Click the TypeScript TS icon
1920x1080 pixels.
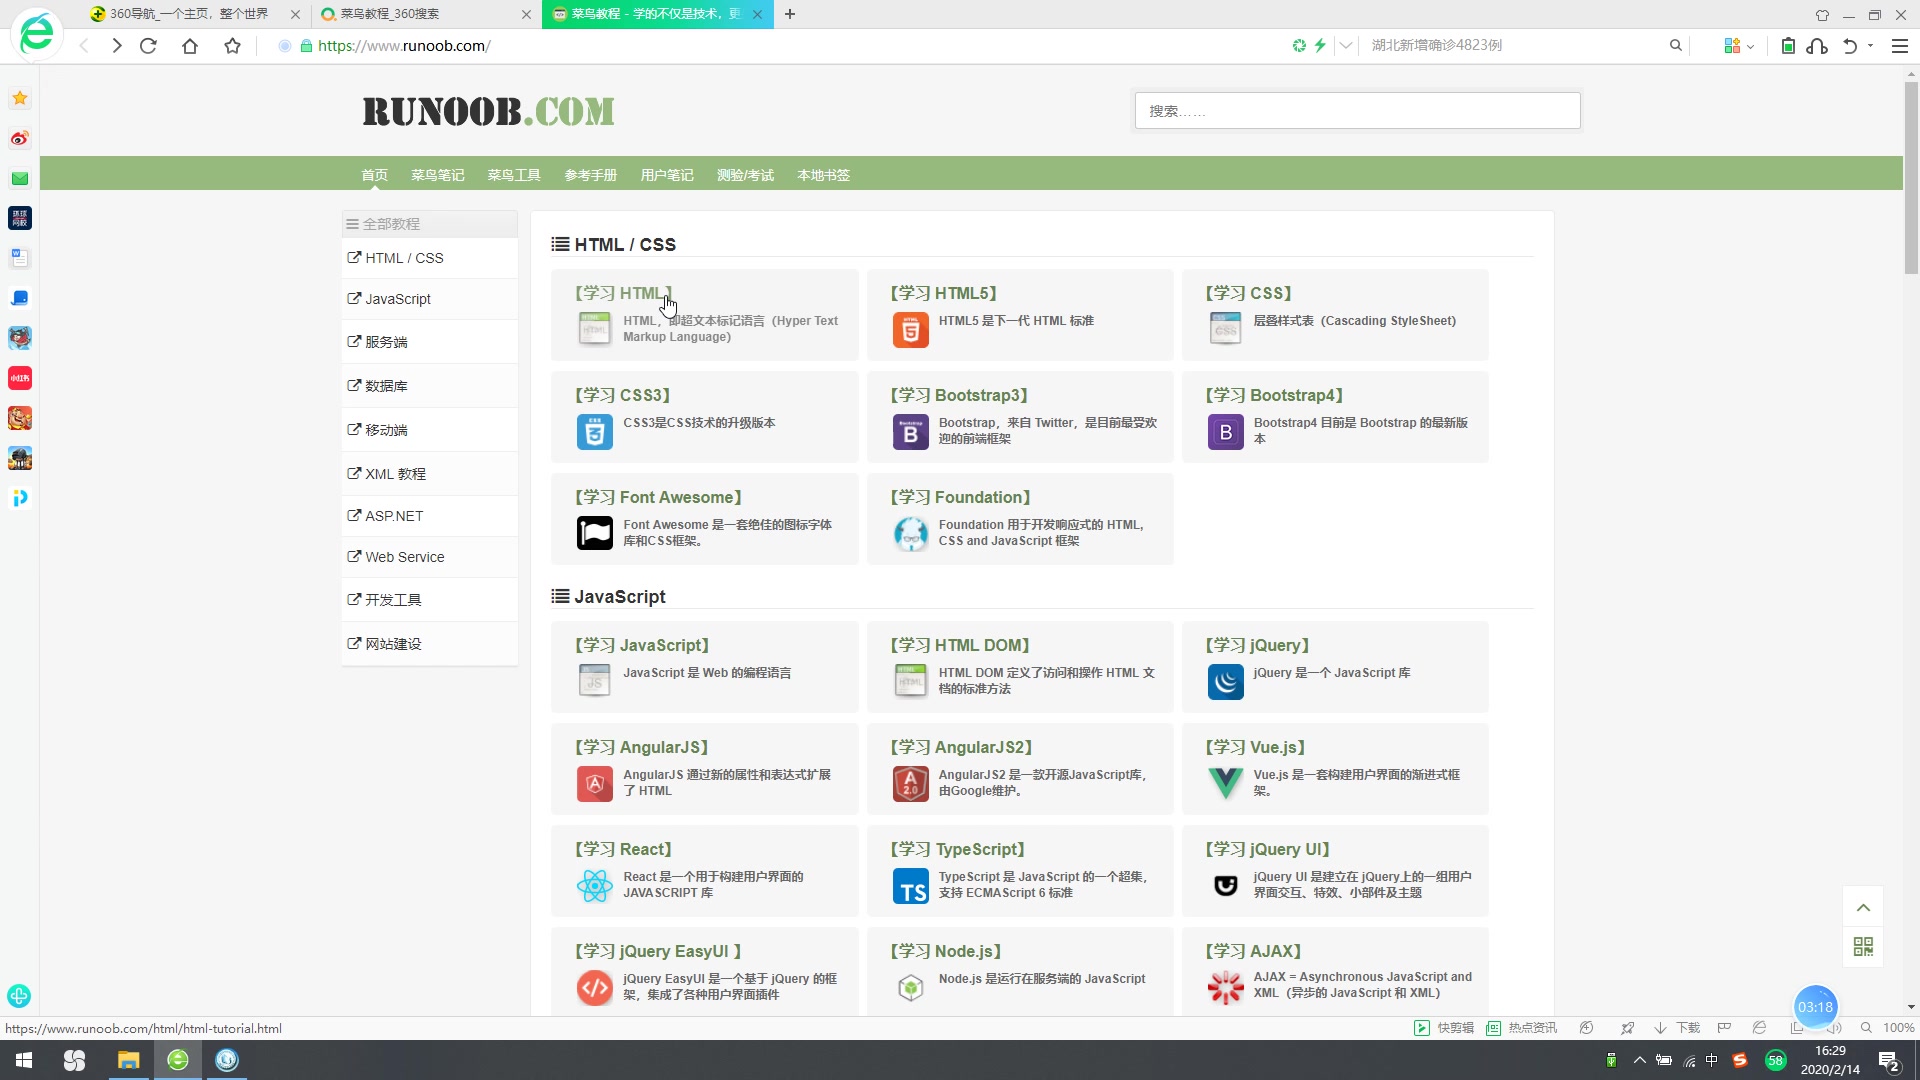pos(910,885)
